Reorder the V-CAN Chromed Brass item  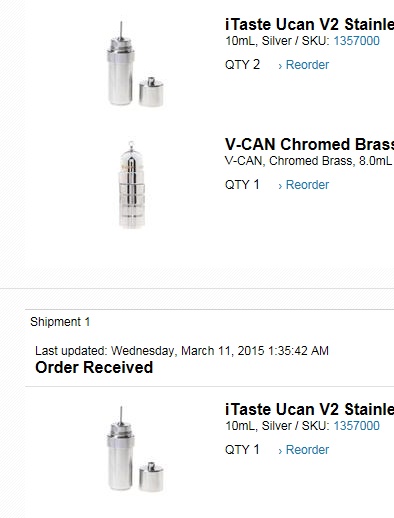pyautogui.click(x=304, y=185)
